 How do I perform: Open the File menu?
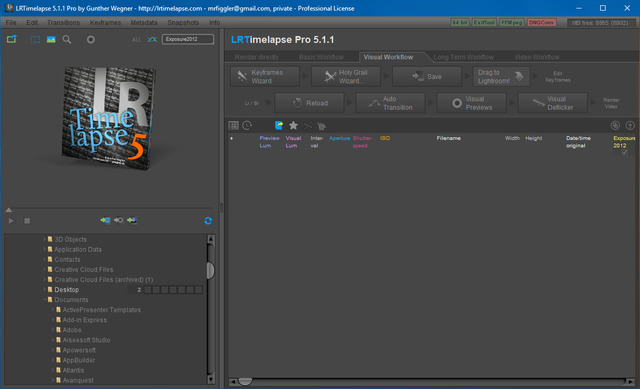point(11,22)
